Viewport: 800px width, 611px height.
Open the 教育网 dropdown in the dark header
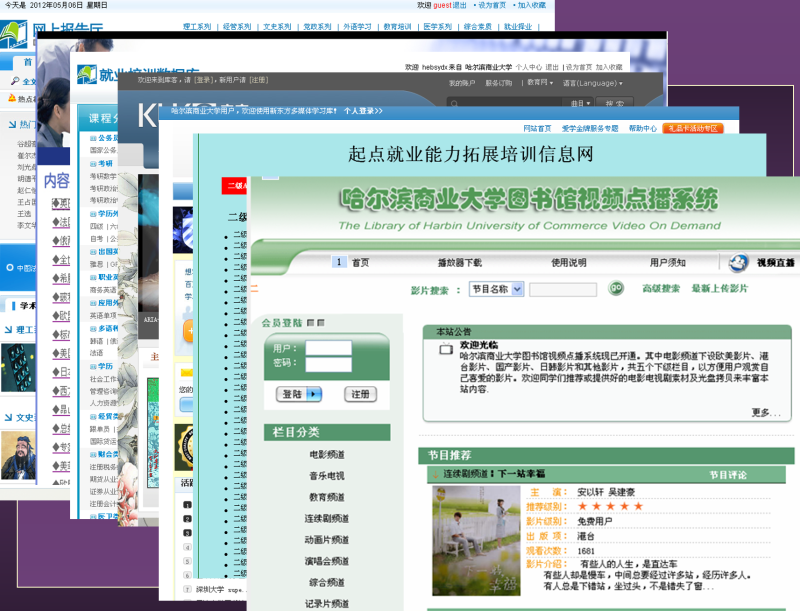coord(540,83)
